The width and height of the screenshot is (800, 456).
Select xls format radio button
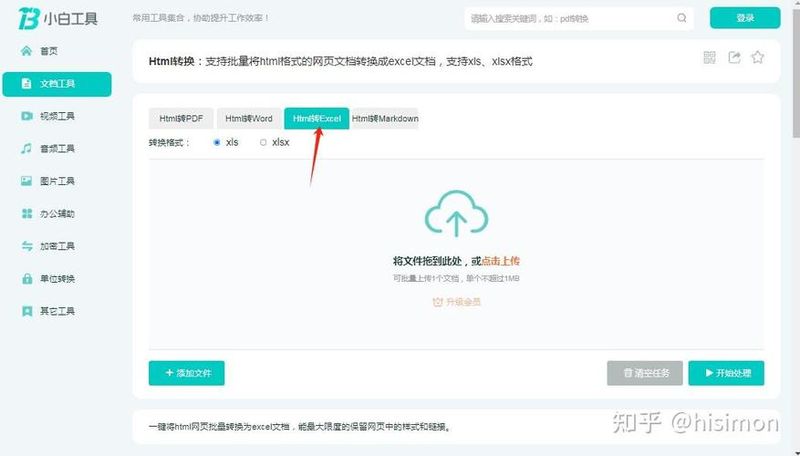[217, 143]
